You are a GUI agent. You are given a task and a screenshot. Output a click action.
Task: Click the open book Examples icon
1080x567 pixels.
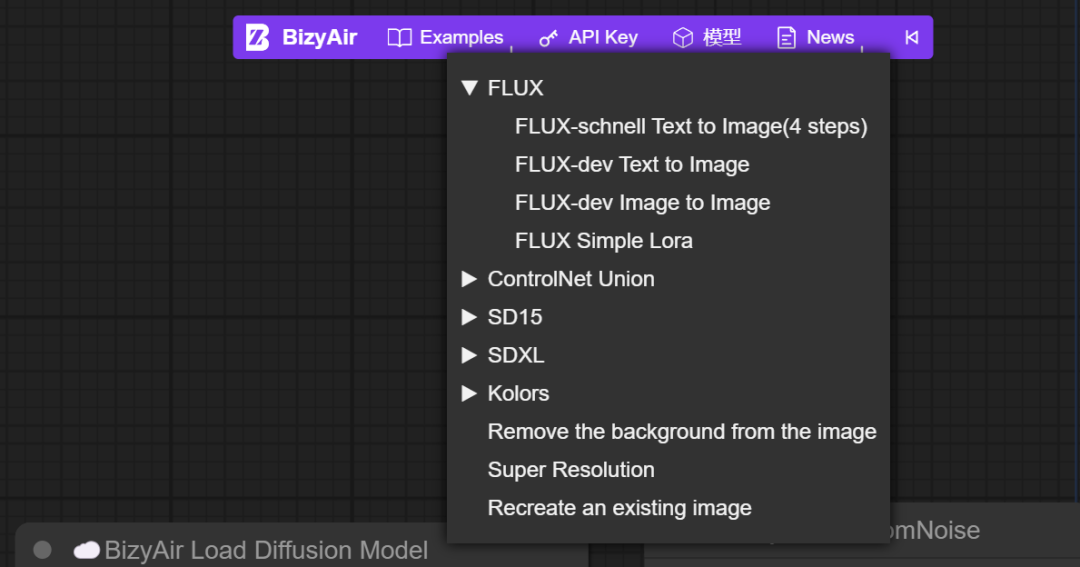399,37
